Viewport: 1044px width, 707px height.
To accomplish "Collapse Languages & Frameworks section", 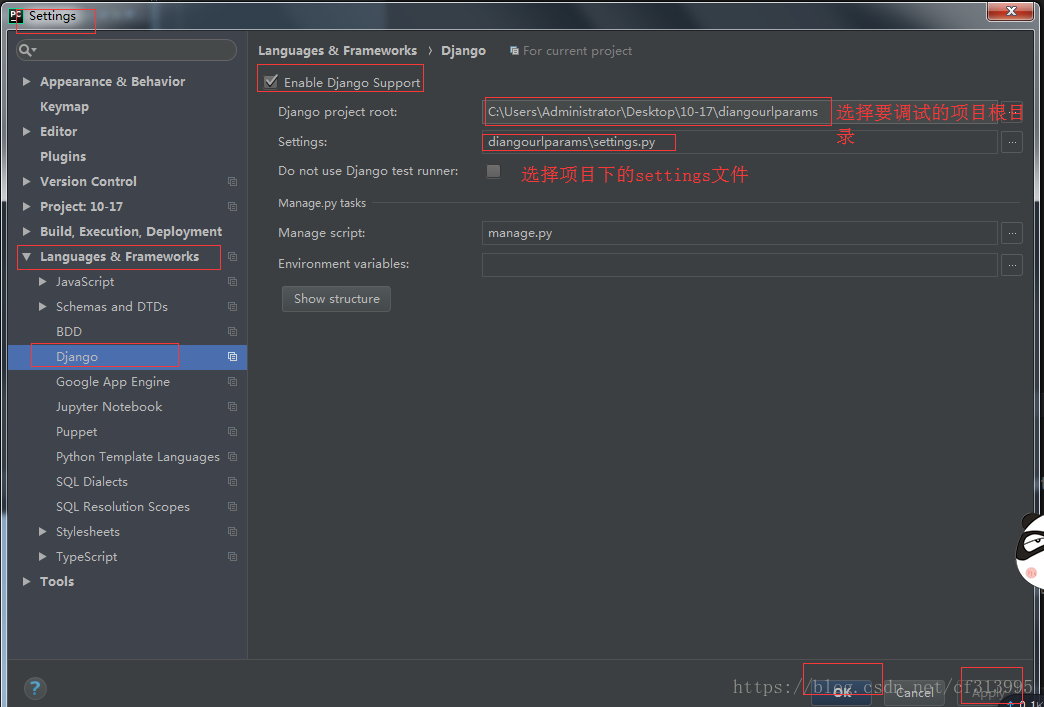I will (27, 257).
